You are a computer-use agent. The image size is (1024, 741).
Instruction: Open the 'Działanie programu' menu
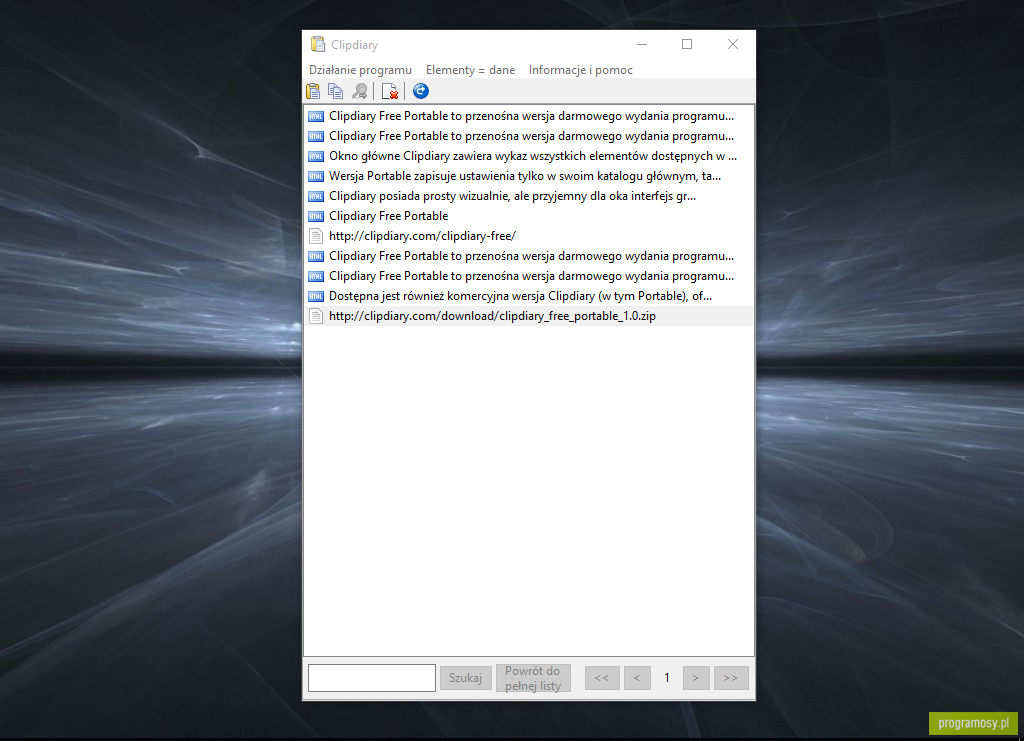(360, 70)
